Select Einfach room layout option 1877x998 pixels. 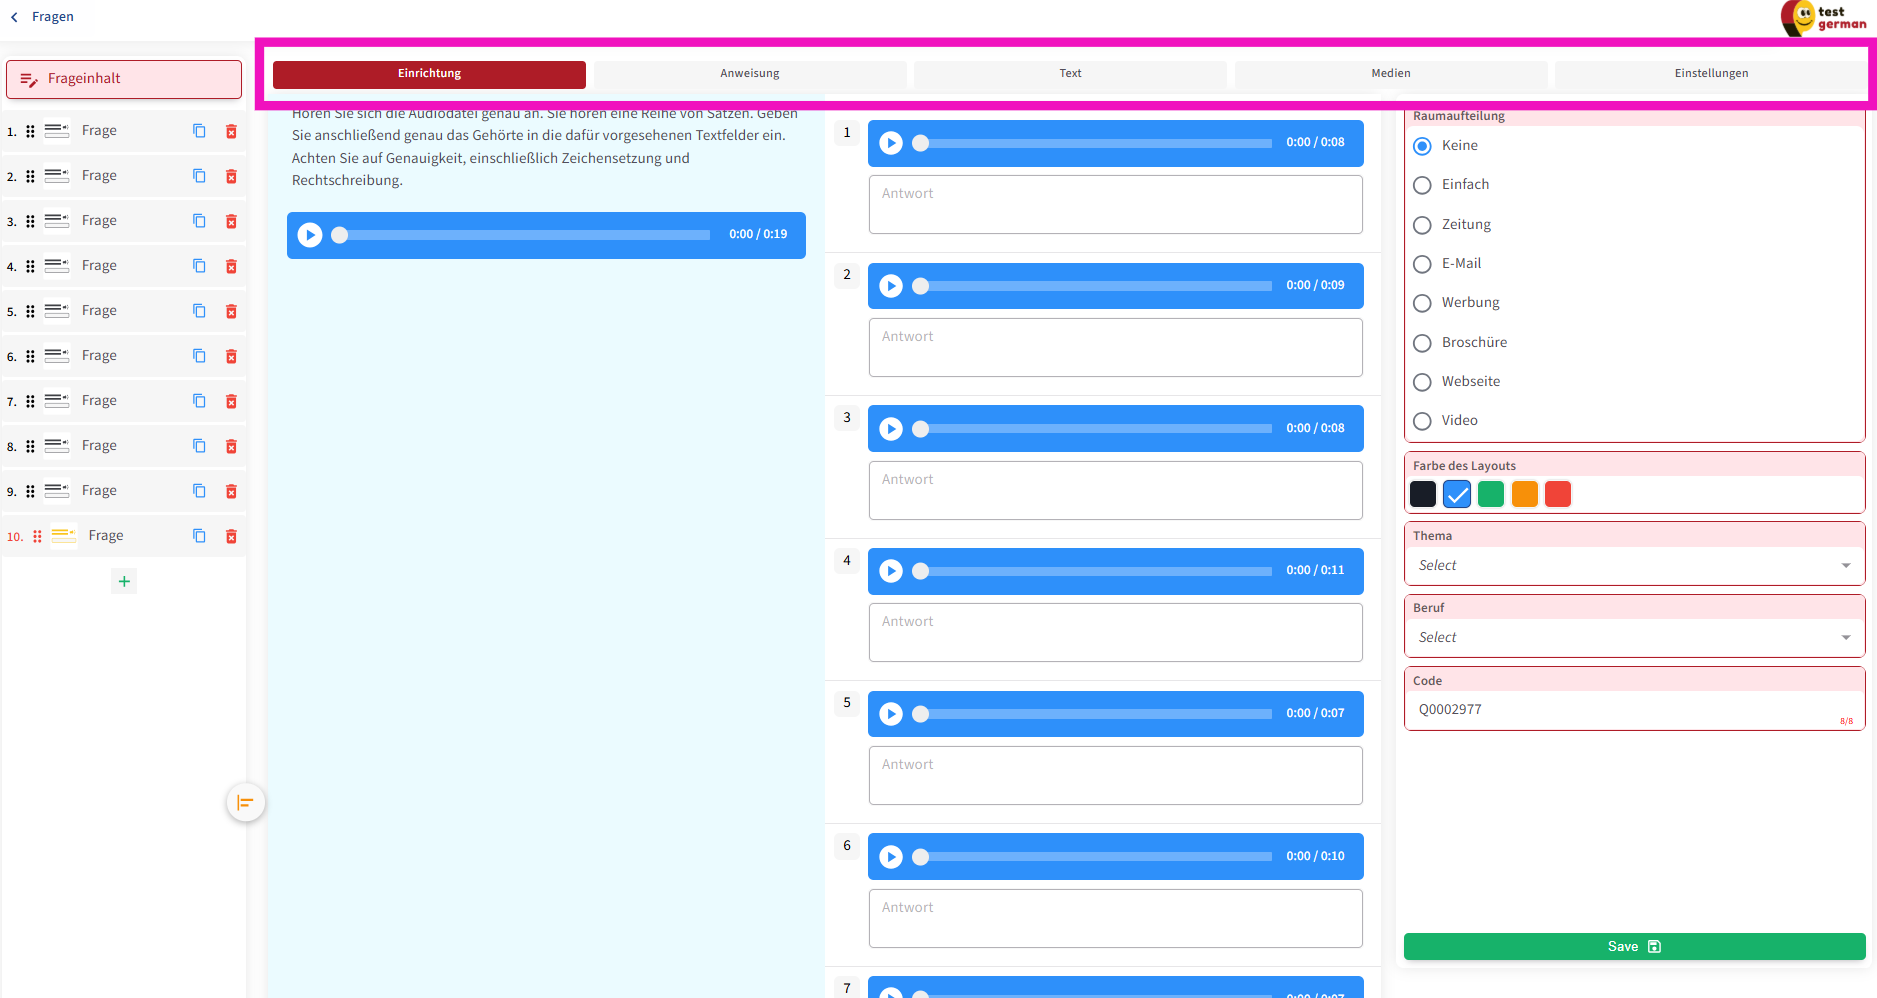click(x=1422, y=185)
